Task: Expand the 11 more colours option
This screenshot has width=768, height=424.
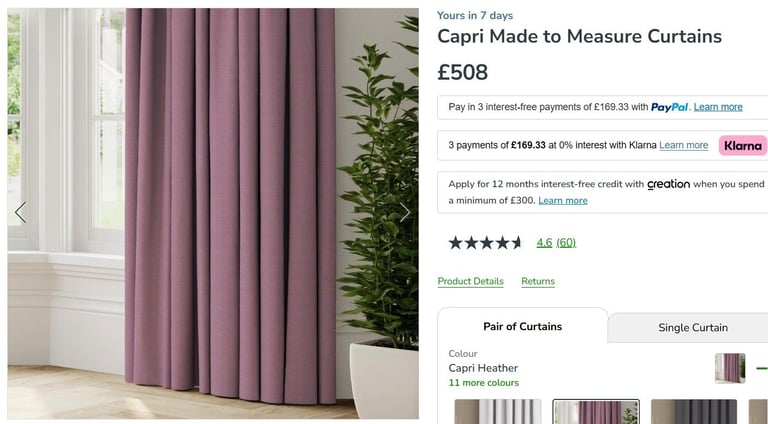Action: pos(484,383)
